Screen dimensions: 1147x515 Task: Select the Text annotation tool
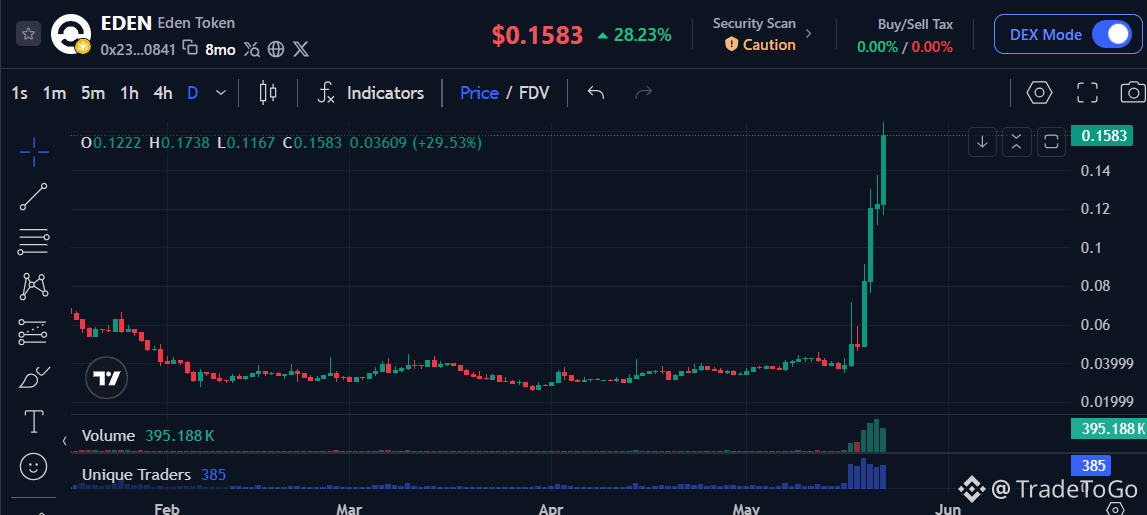point(34,421)
